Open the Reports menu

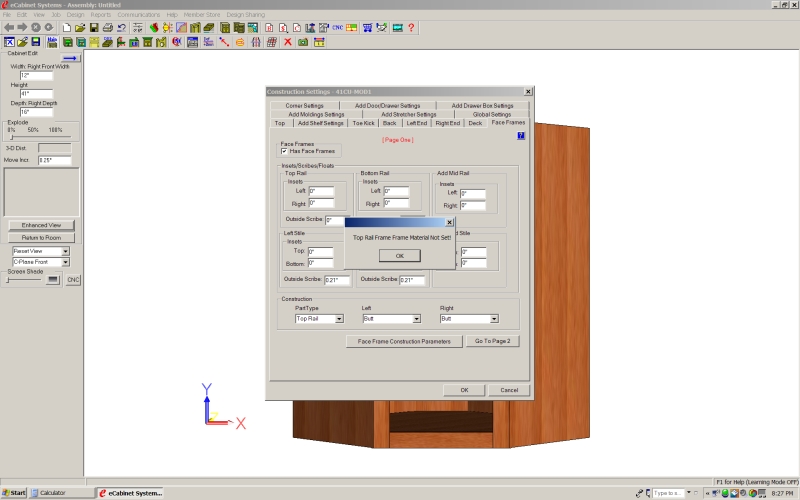(x=101, y=15)
